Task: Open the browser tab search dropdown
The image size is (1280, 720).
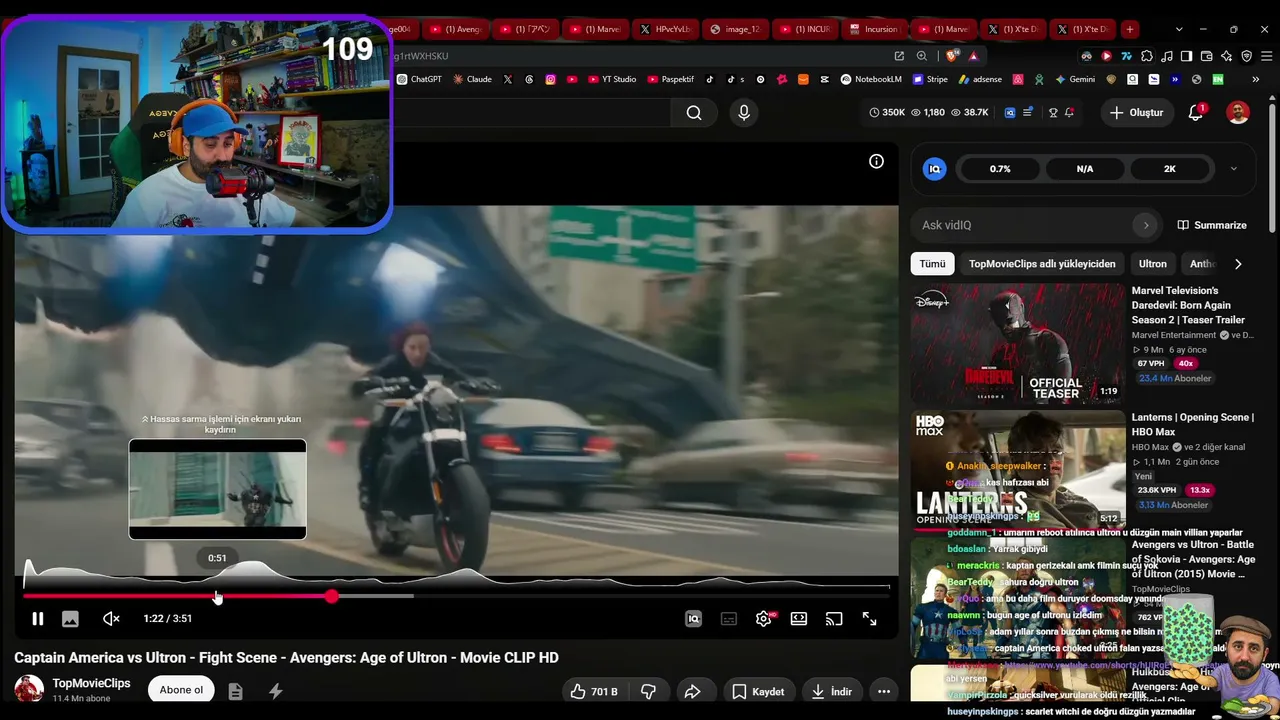Action: [1179, 29]
